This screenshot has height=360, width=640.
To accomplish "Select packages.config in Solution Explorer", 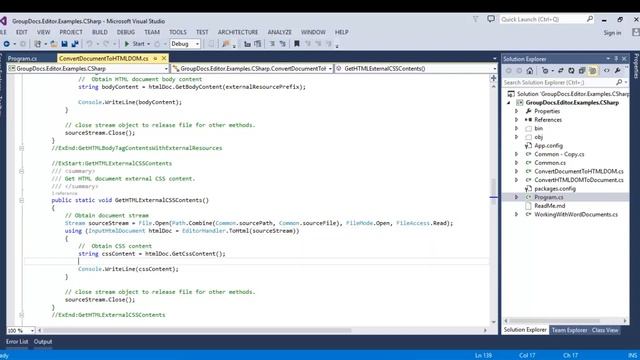I will pyautogui.click(x=555, y=189).
